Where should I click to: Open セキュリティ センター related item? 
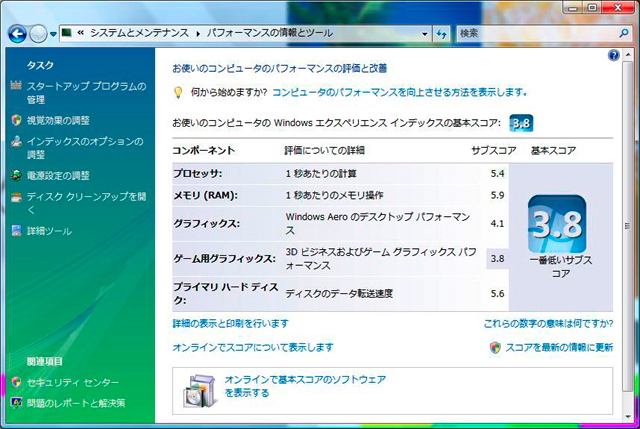(x=73, y=382)
